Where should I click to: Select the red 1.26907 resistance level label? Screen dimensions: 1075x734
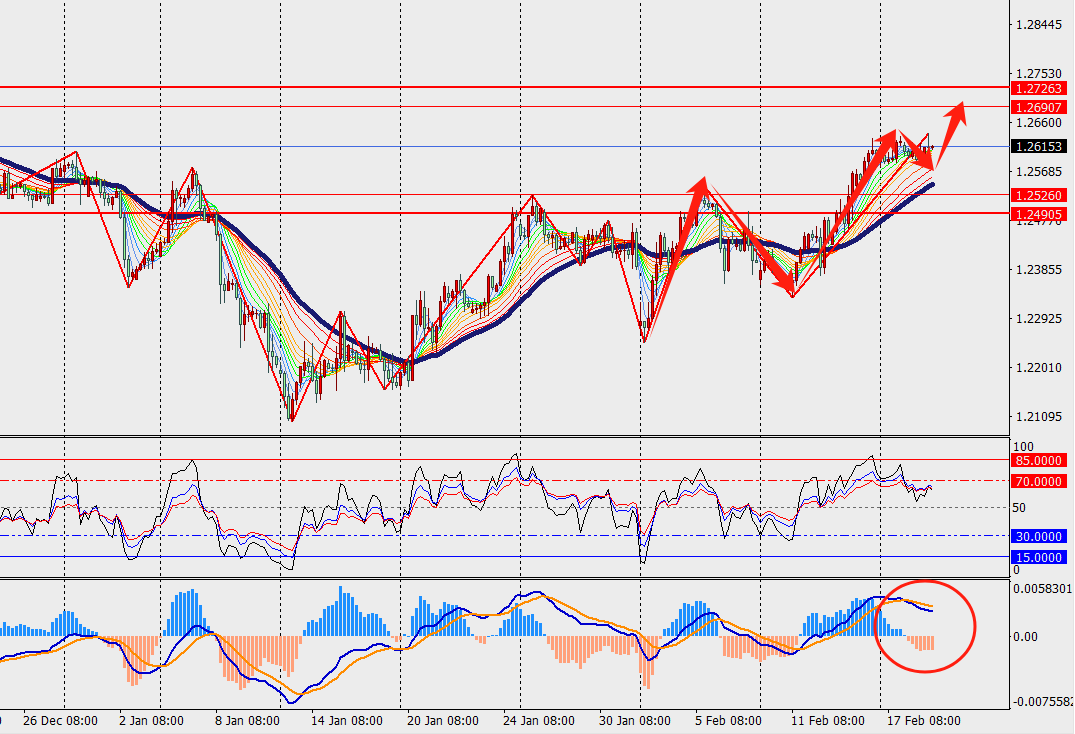1038,107
